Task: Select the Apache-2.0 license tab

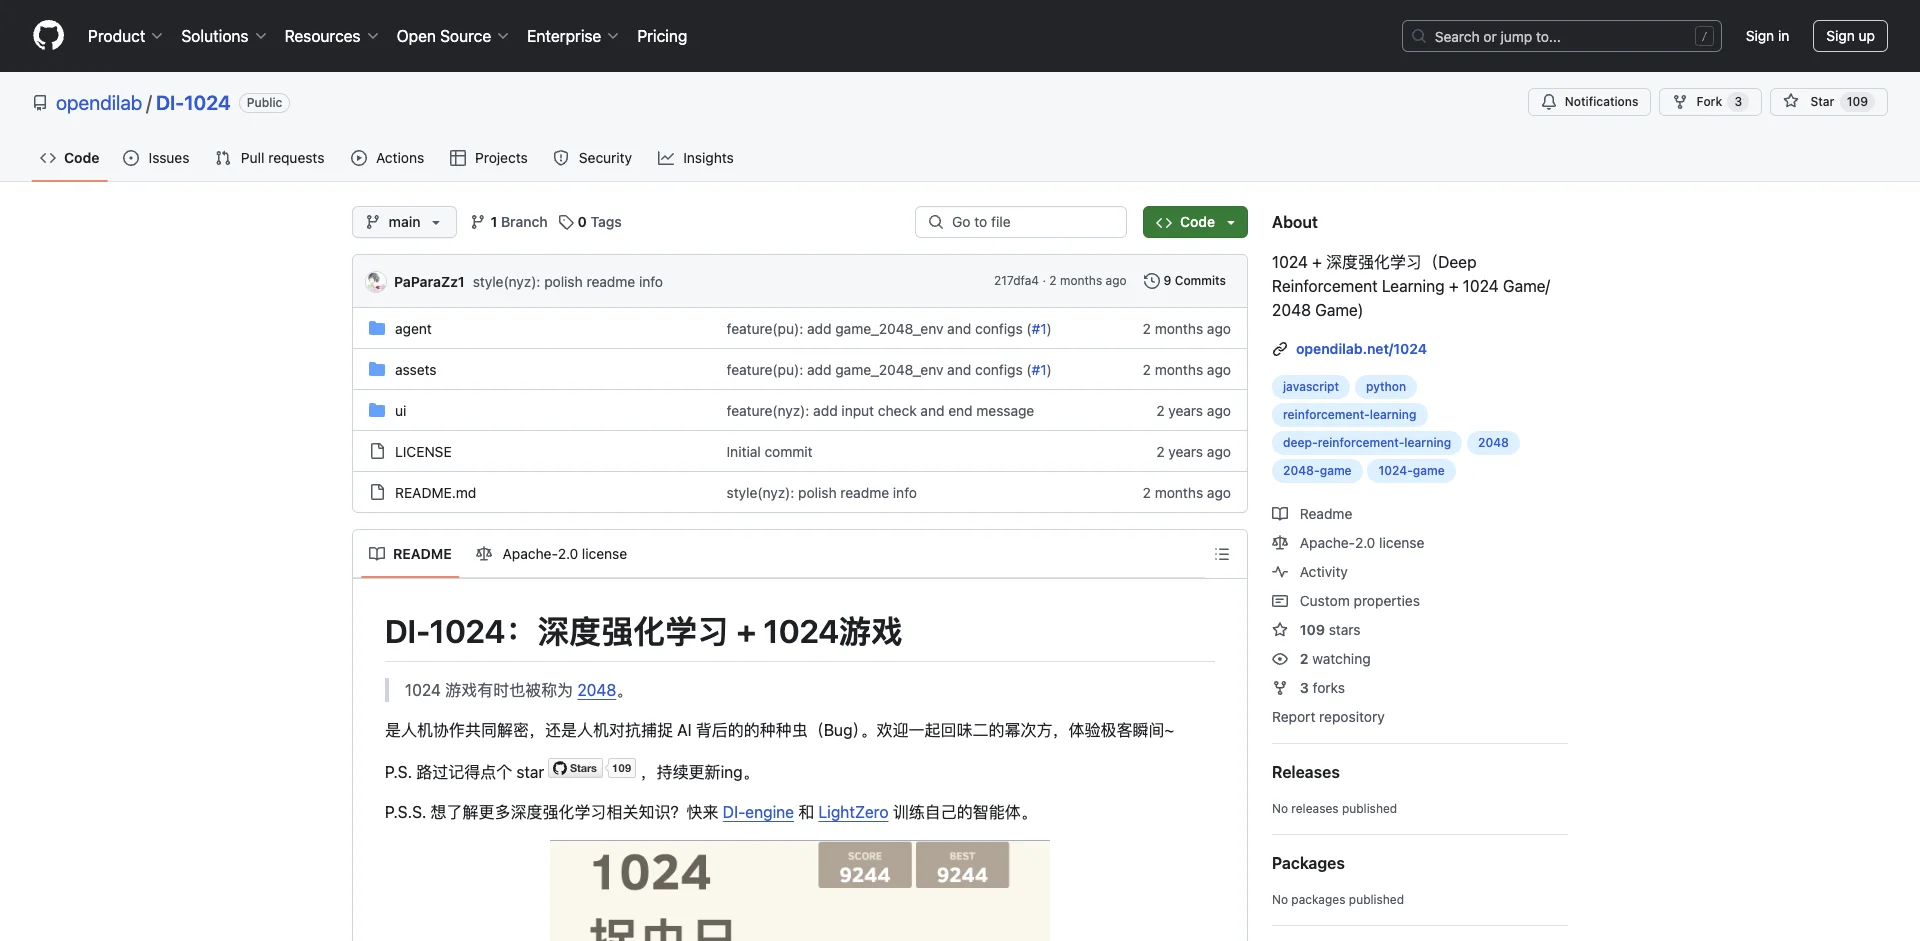Action: pyautogui.click(x=552, y=554)
